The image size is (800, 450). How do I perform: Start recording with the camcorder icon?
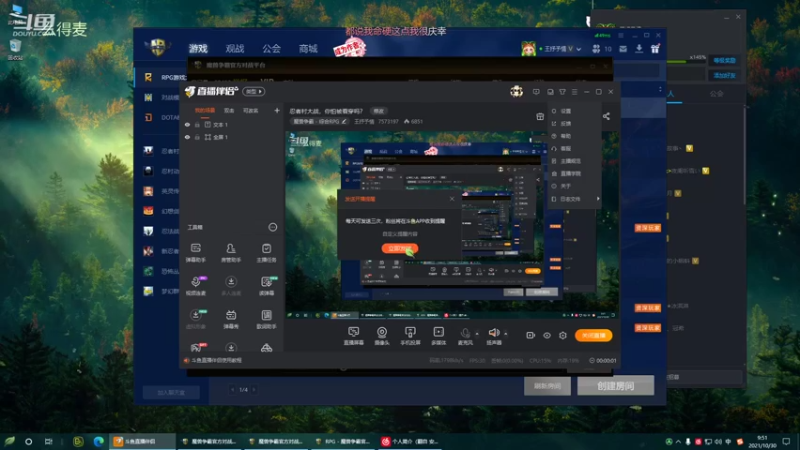[531, 335]
